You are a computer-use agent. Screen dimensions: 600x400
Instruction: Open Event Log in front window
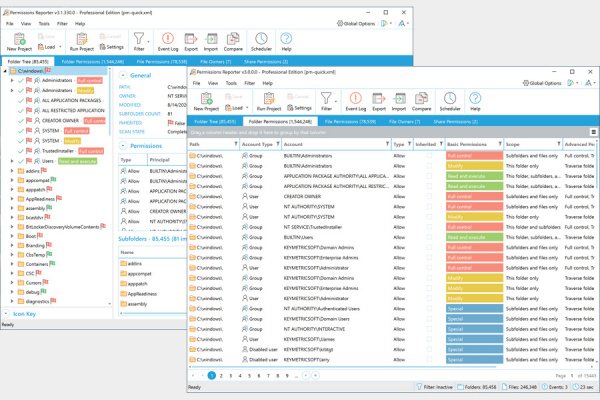pyautogui.click(x=355, y=101)
